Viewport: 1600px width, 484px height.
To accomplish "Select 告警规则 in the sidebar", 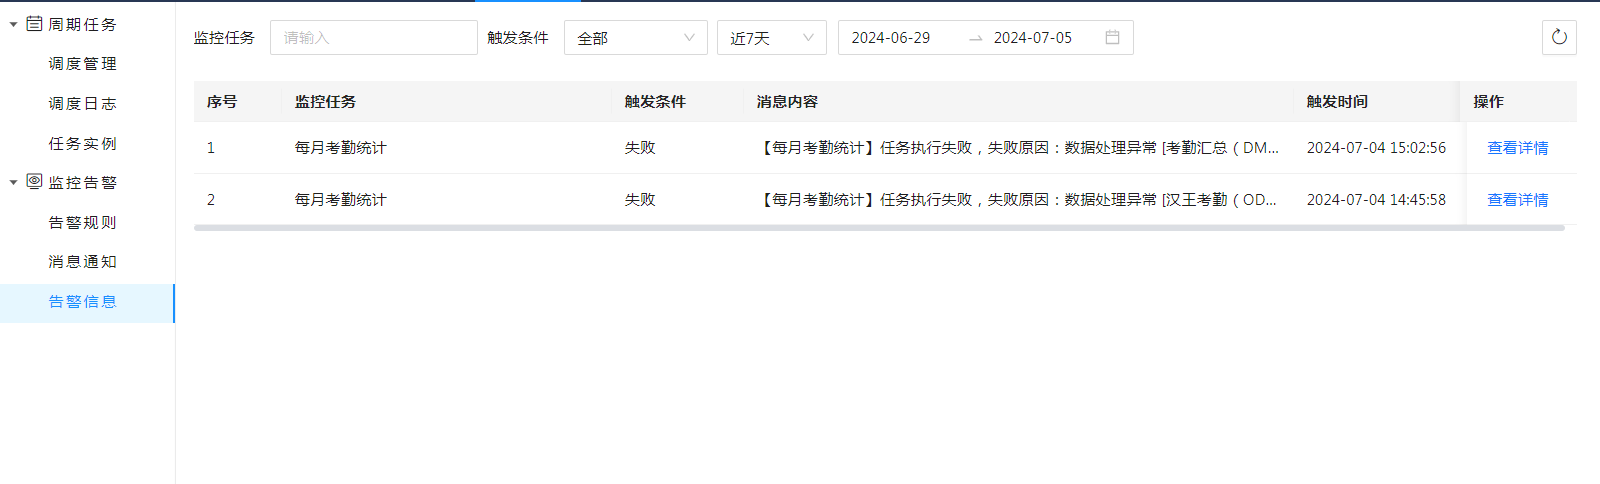I will 83,223.
